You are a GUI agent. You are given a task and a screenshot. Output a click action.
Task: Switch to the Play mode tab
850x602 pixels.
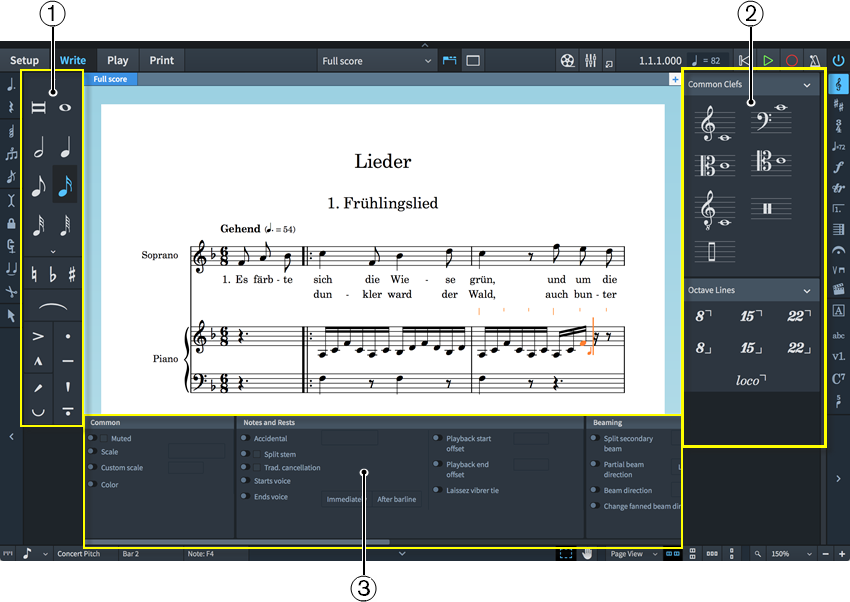[x=118, y=61]
